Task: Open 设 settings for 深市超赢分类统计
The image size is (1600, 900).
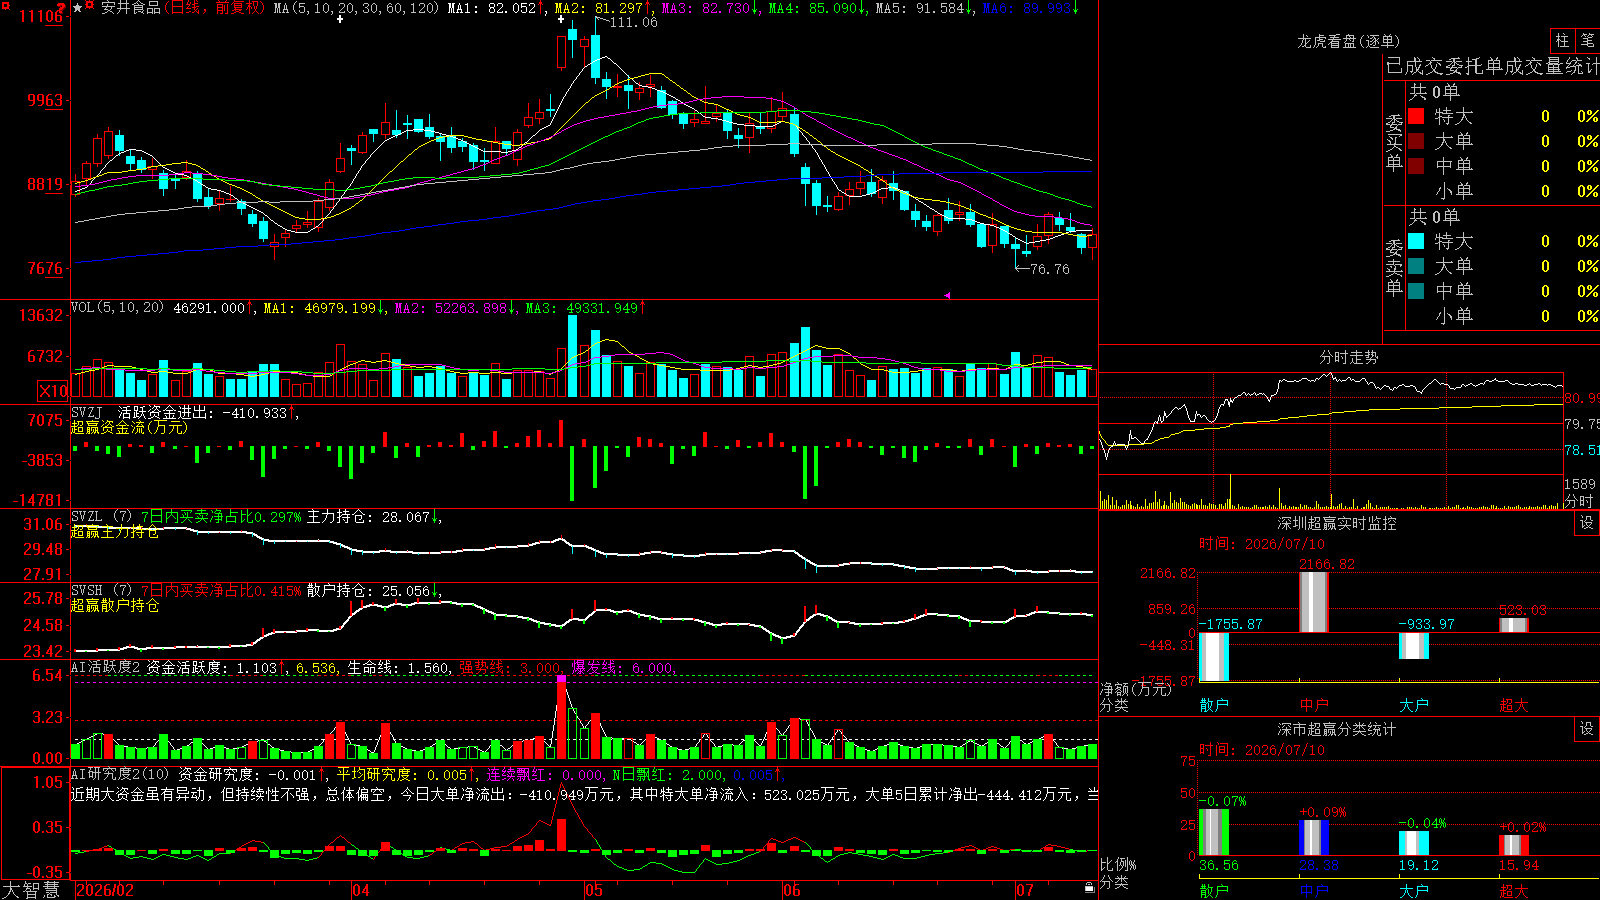Action: 1587,729
